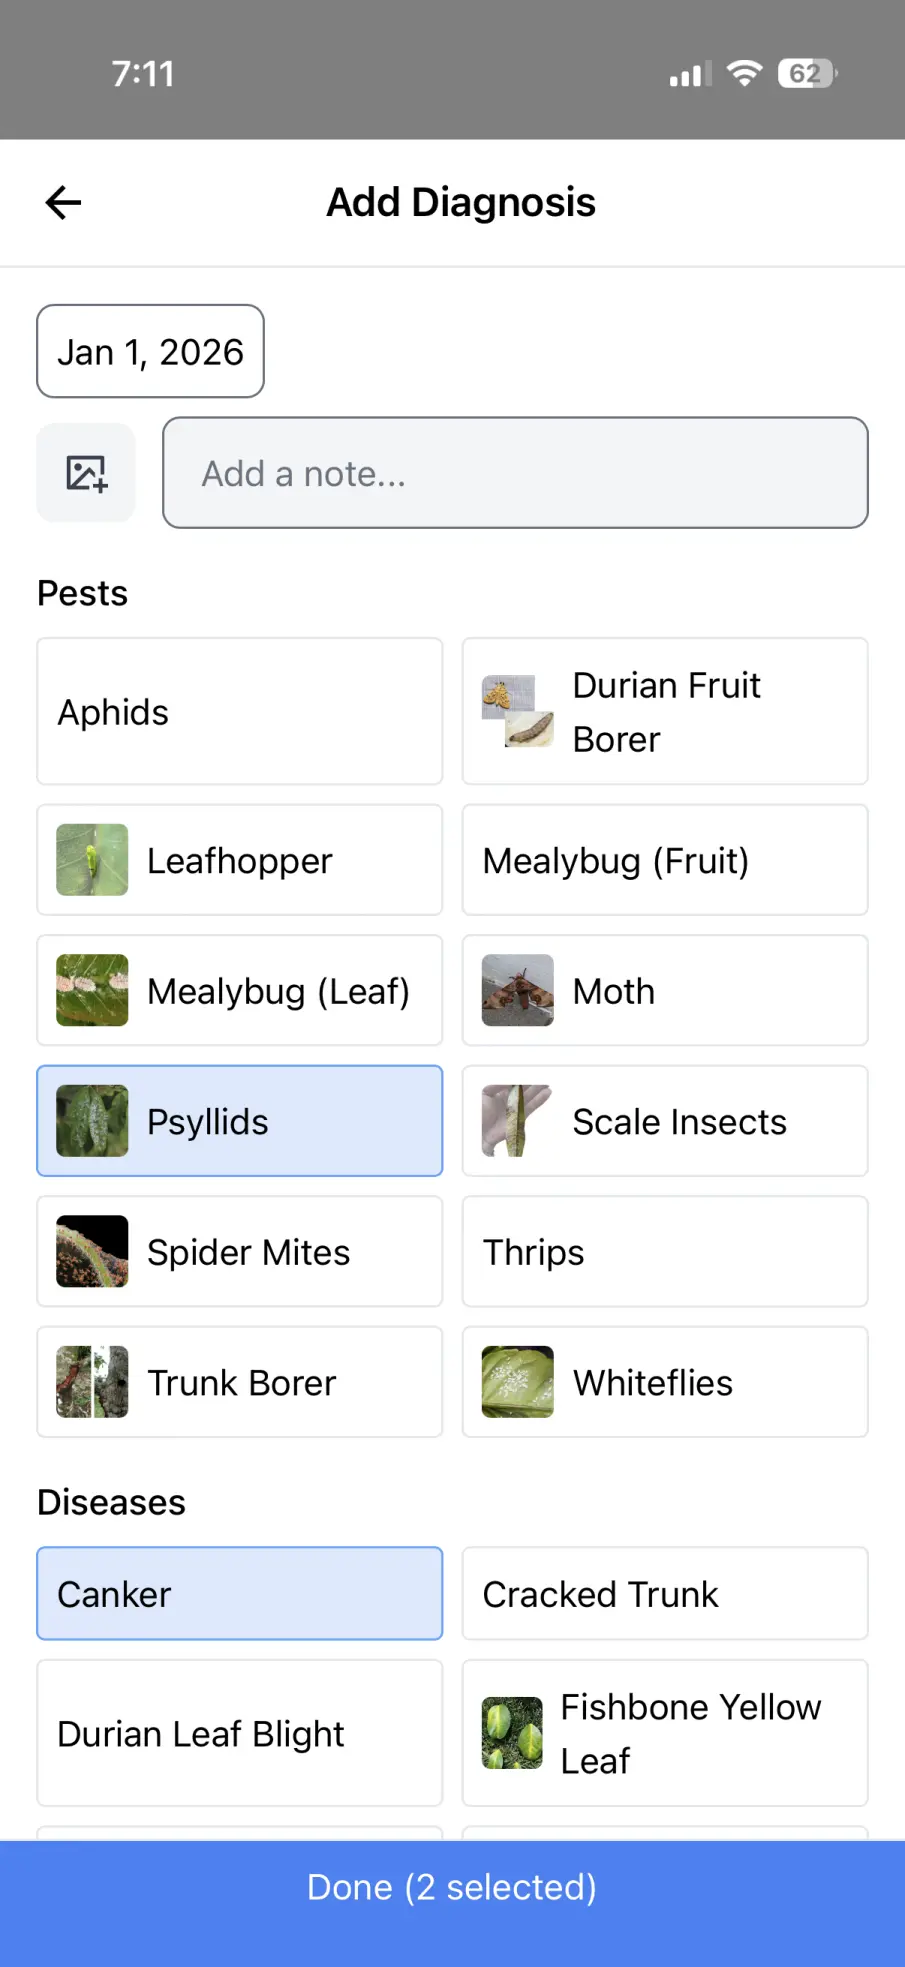Select the Thrips pest option

point(664,1251)
